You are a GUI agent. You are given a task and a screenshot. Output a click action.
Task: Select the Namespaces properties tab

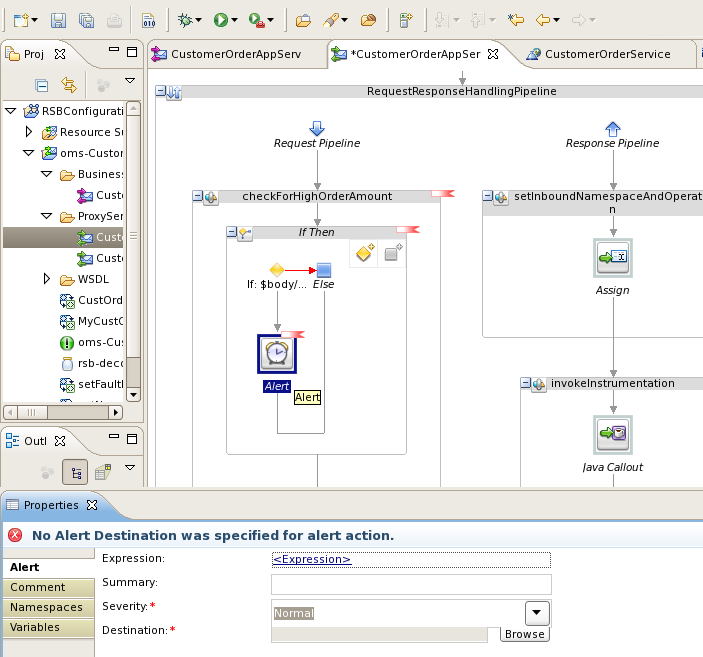[48, 607]
